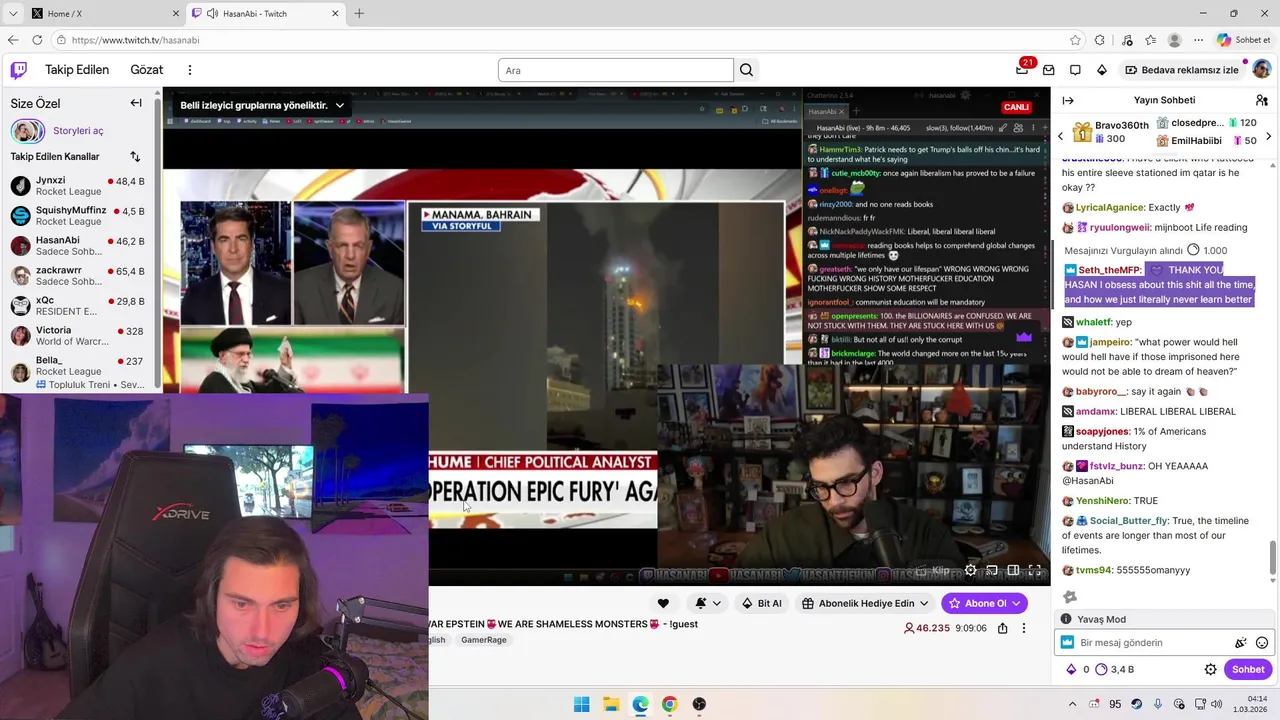Image resolution: width=1280 pixels, height=720 pixels.
Task: Click the Sohbet send button
Action: coord(1248,669)
